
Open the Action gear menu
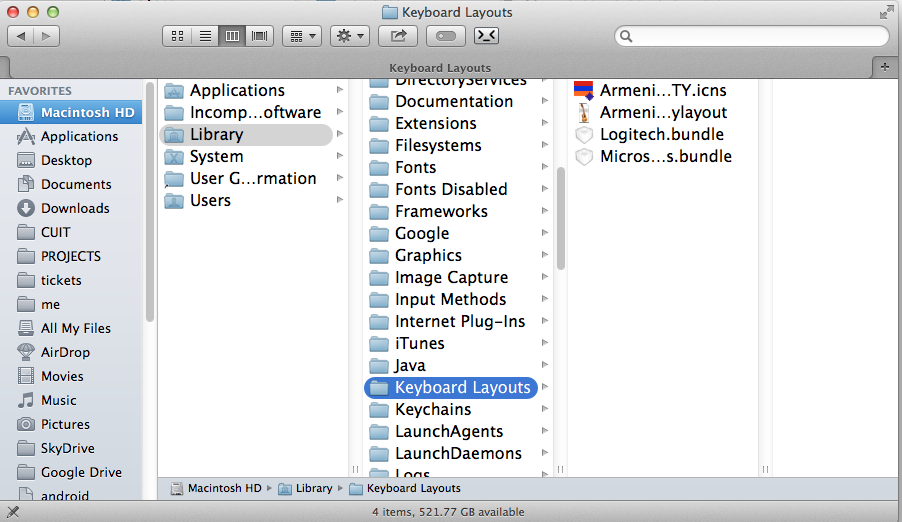coord(350,36)
